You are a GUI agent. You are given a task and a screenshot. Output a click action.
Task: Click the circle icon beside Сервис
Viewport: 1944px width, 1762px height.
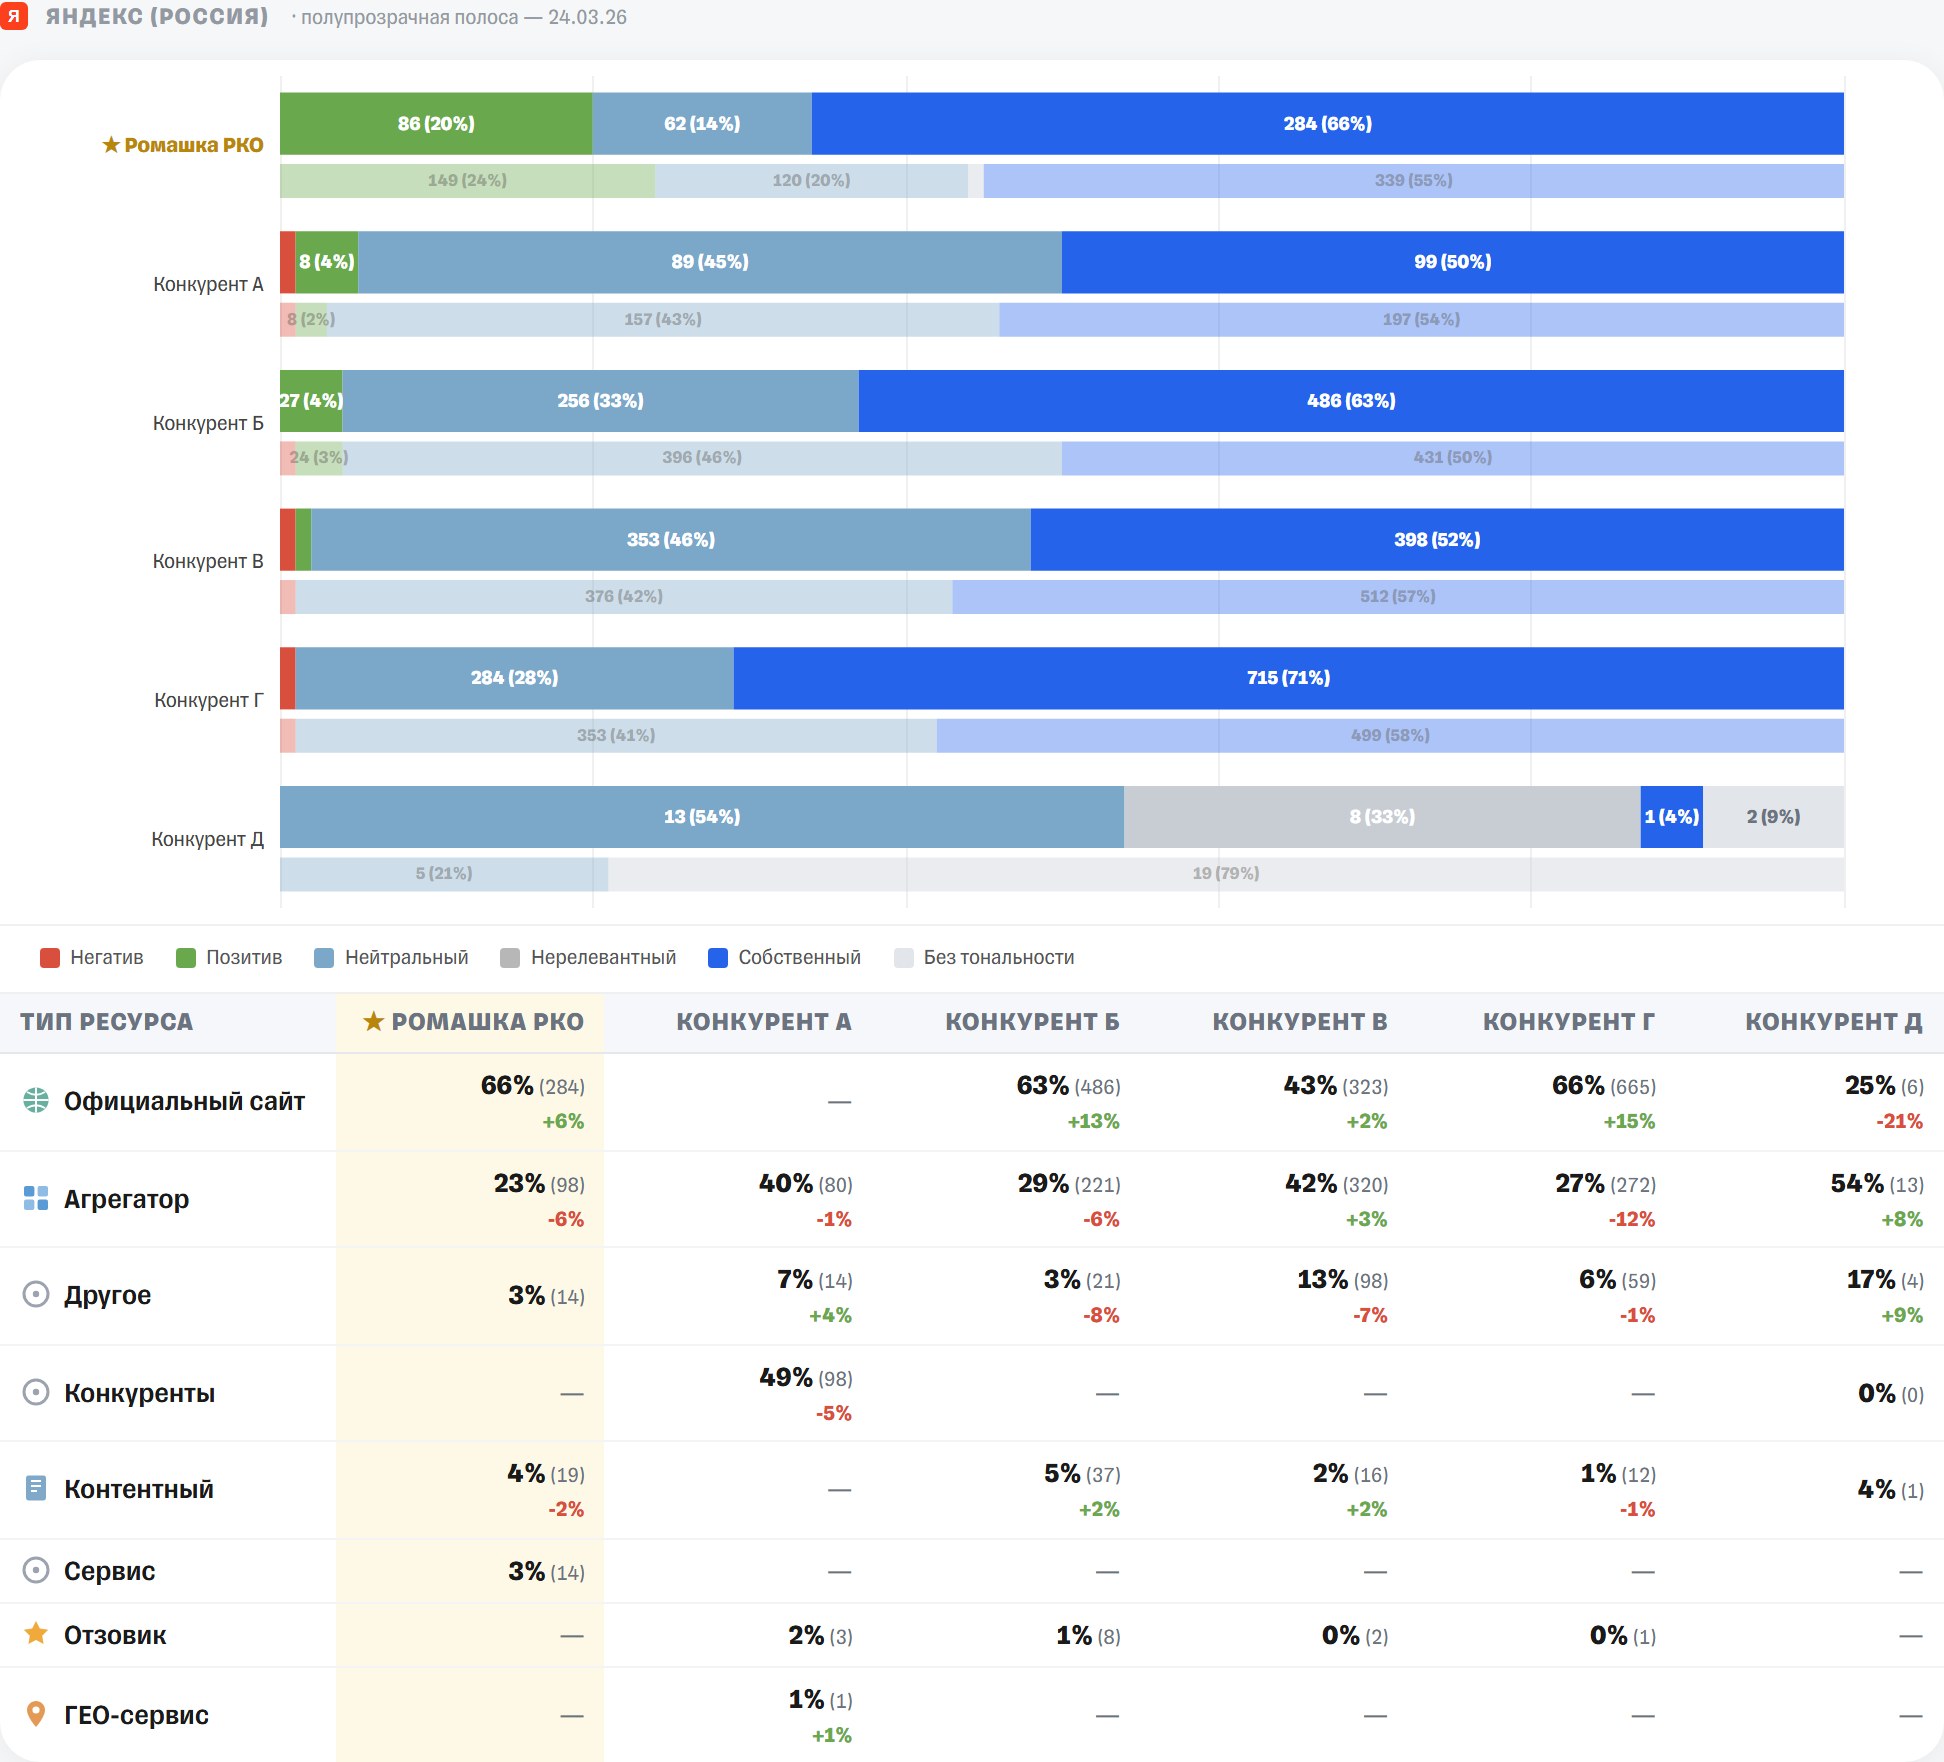(x=36, y=1570)
